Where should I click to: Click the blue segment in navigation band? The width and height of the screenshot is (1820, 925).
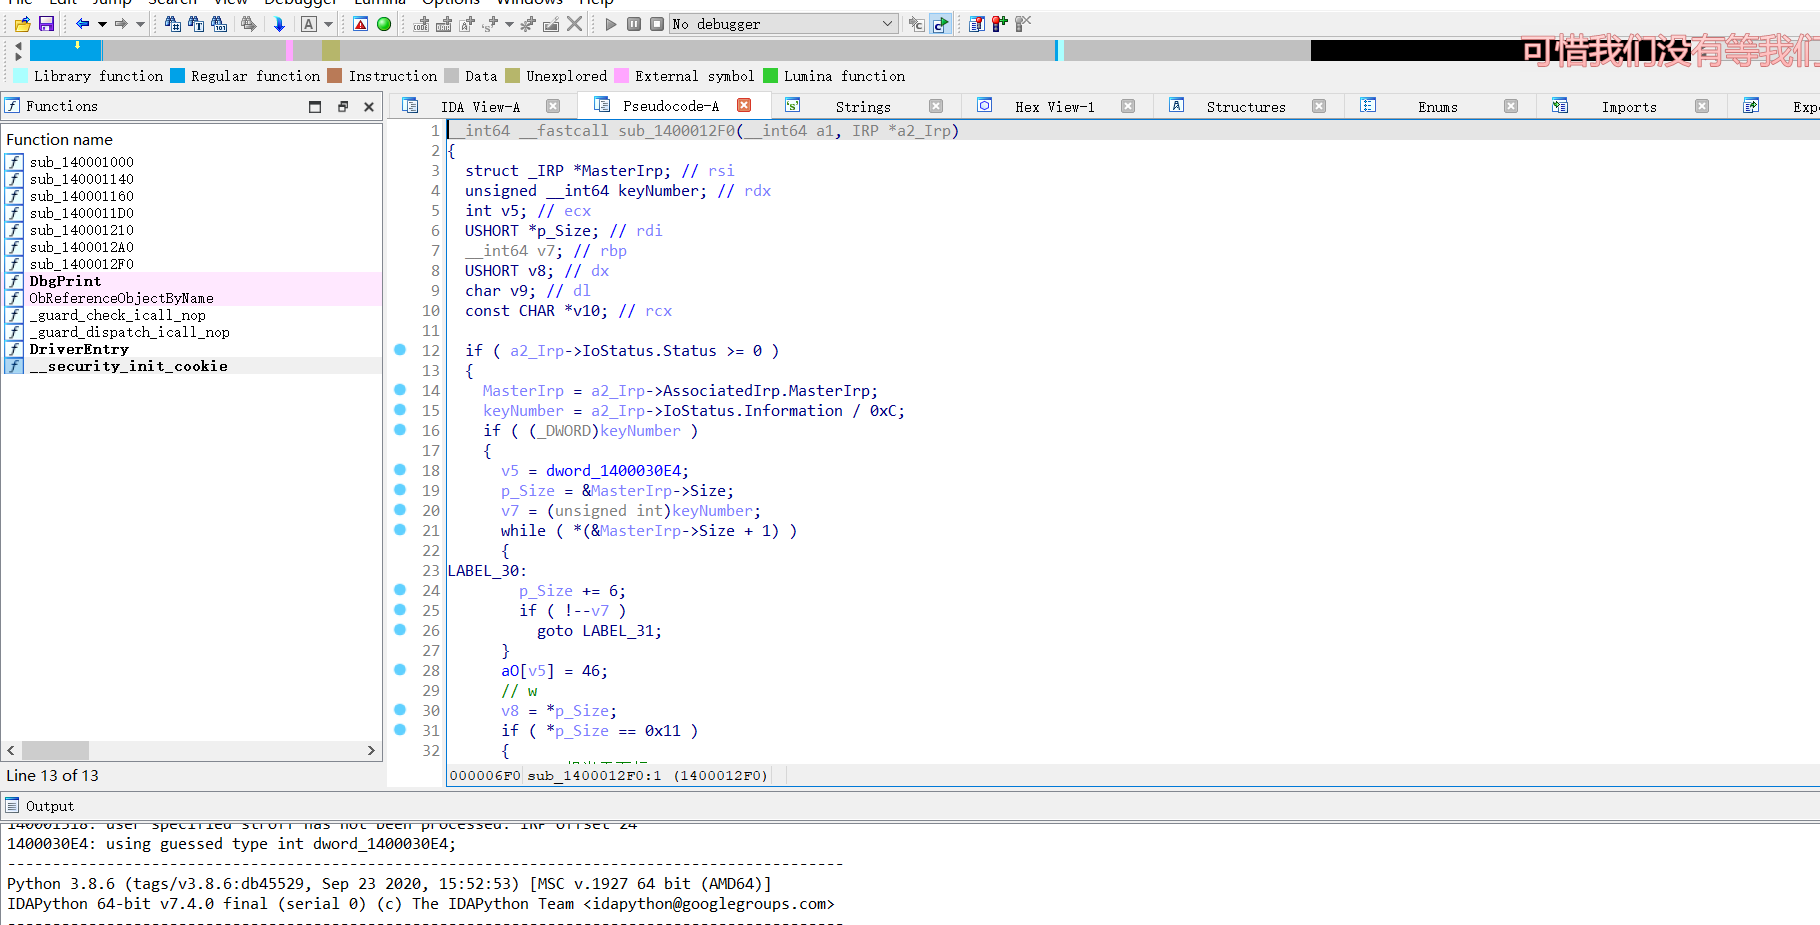[65, 50]
